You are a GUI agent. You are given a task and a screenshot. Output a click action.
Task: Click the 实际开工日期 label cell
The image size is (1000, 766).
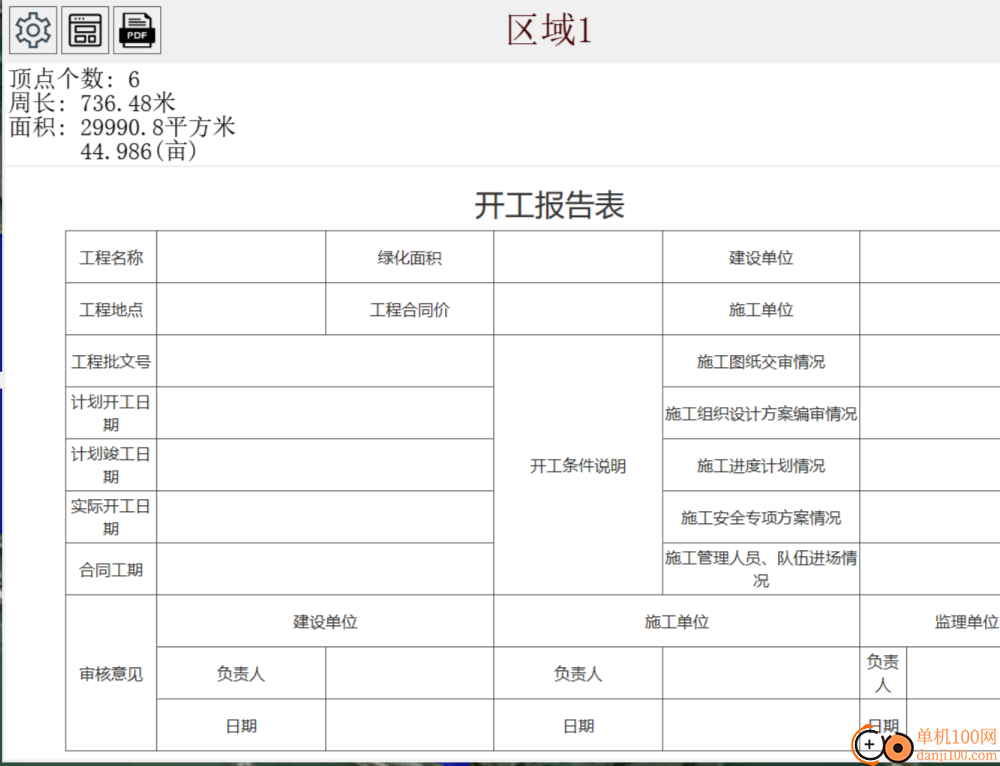(x=111, y=517)
